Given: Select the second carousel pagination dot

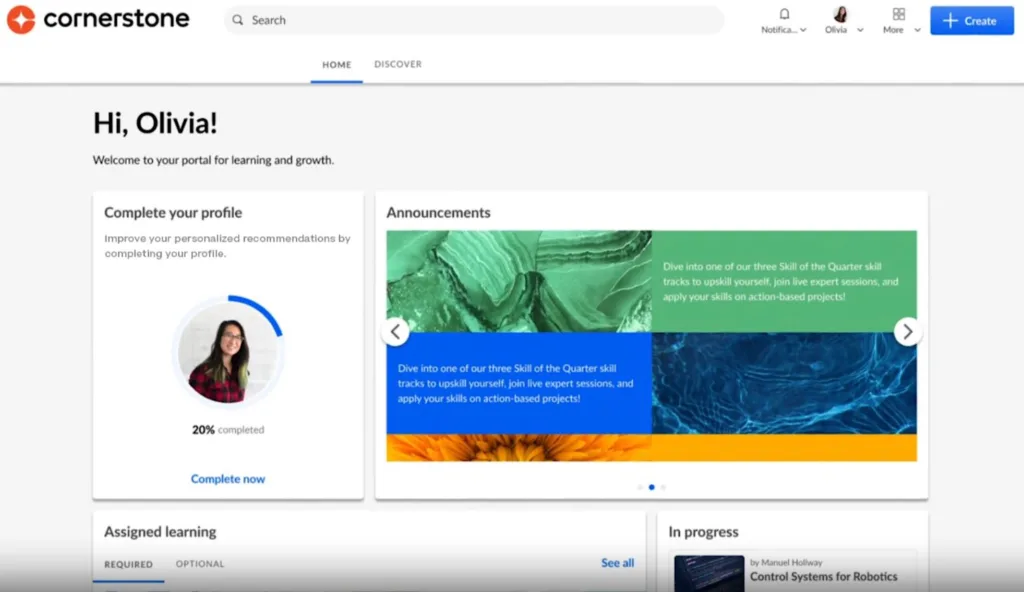Looking at the screenshot, I should click(652, 487).
